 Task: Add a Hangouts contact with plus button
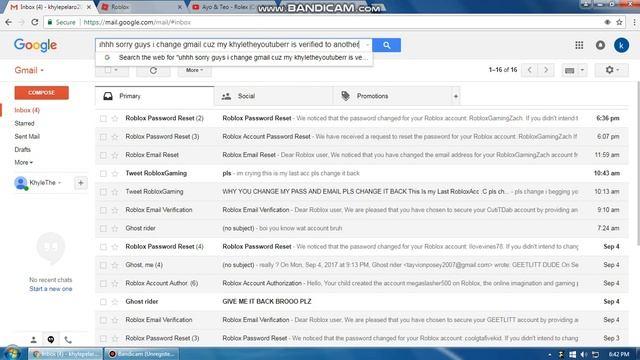80,183
